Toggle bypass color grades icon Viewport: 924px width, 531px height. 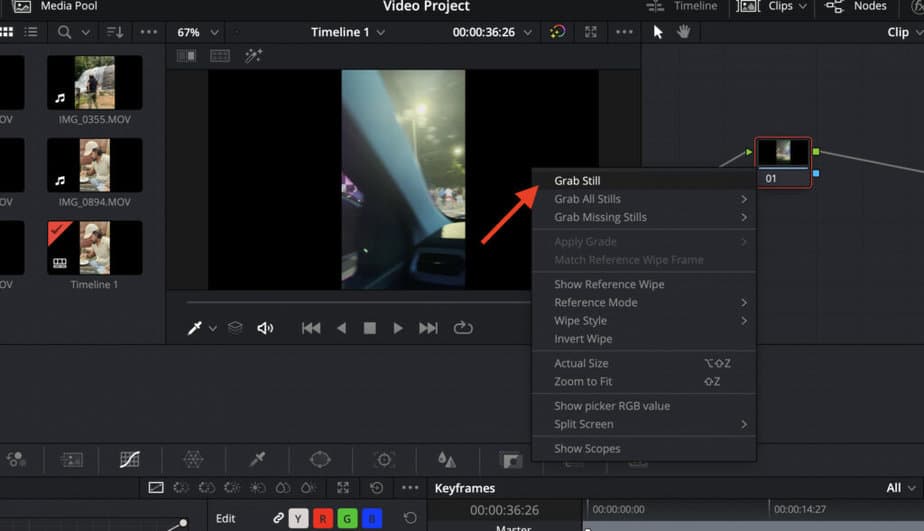tap(557, 32)
